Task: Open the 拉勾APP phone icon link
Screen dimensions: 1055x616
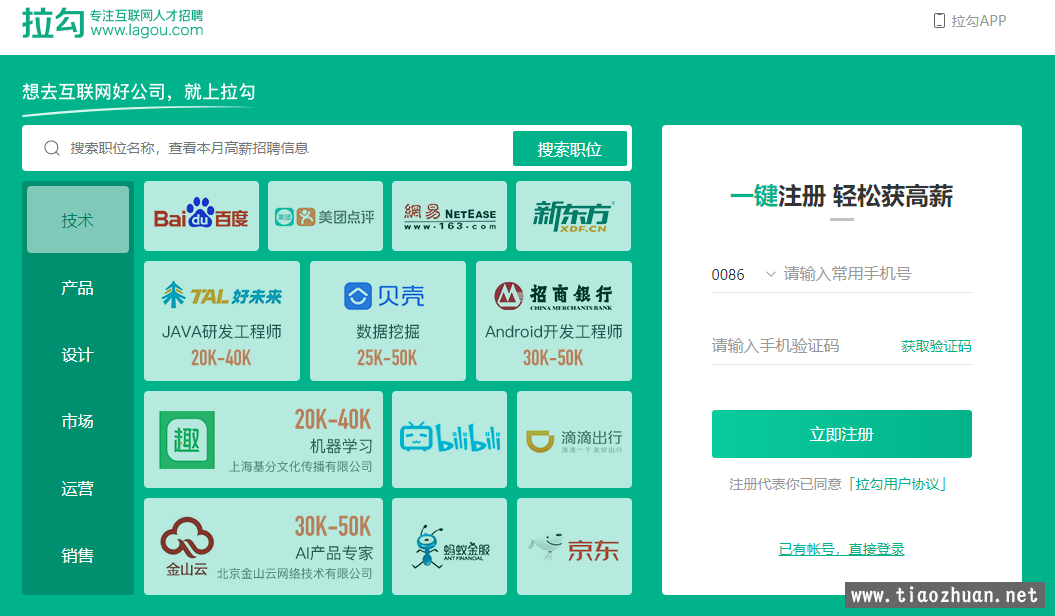Action: pos(939,21)
